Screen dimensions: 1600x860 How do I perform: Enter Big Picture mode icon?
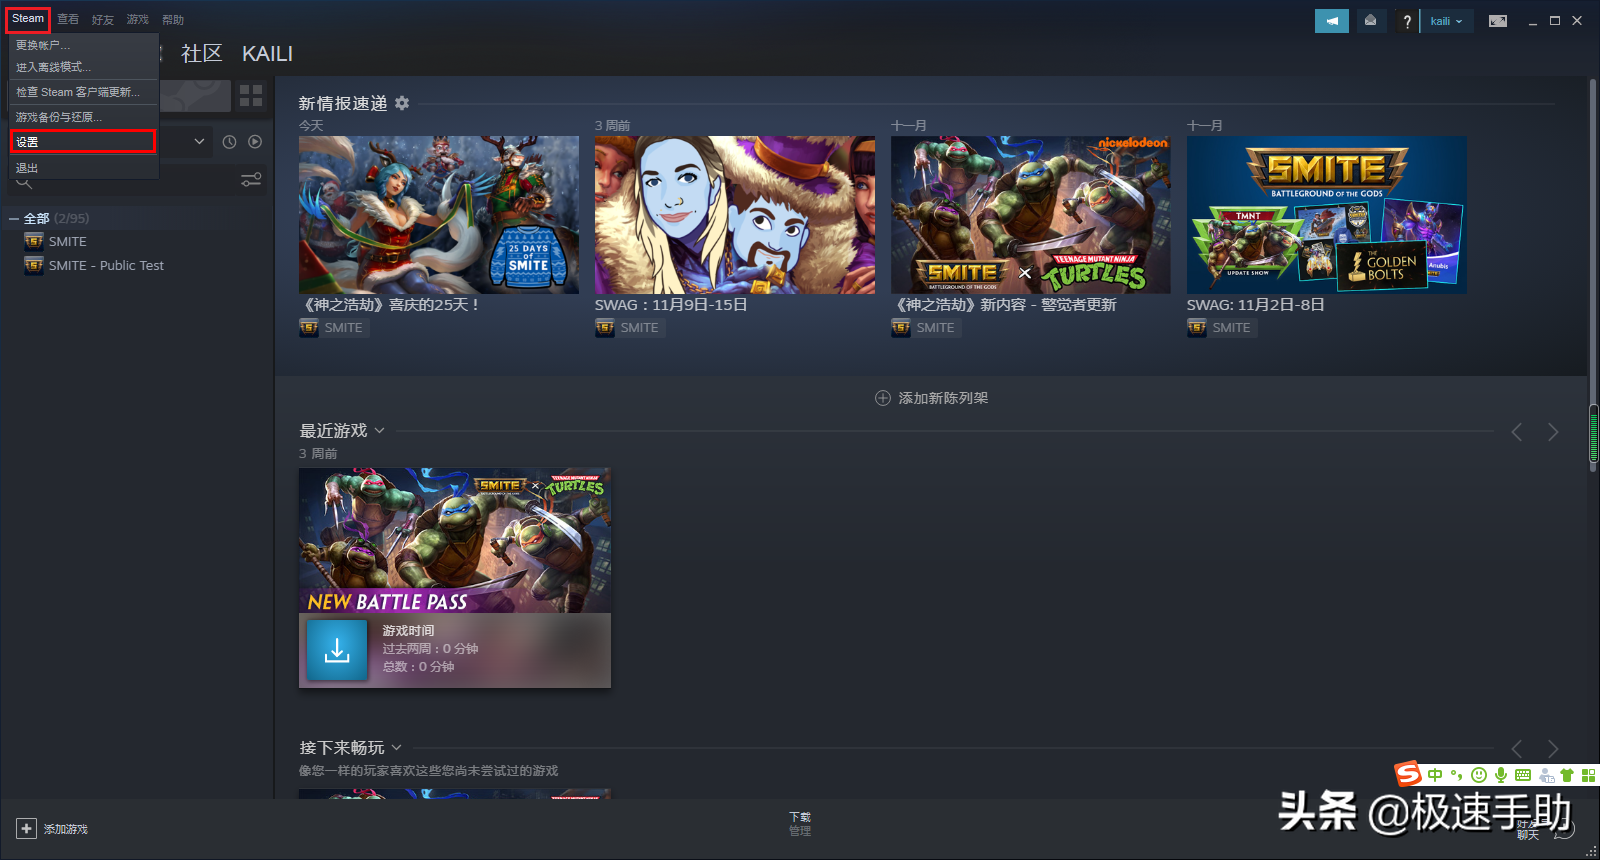click(1497, 21)
